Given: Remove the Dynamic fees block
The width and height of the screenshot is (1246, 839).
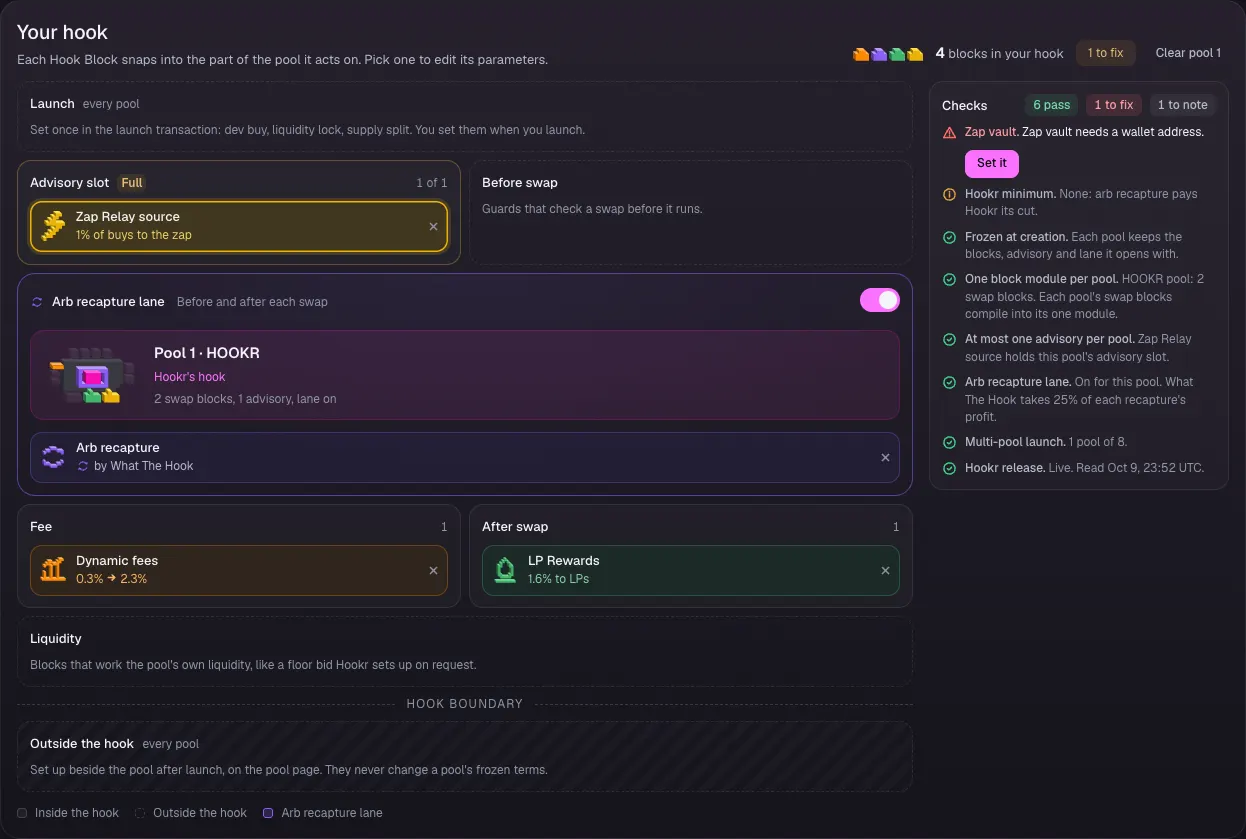Looking at the screenshot, I should point(433,571).
